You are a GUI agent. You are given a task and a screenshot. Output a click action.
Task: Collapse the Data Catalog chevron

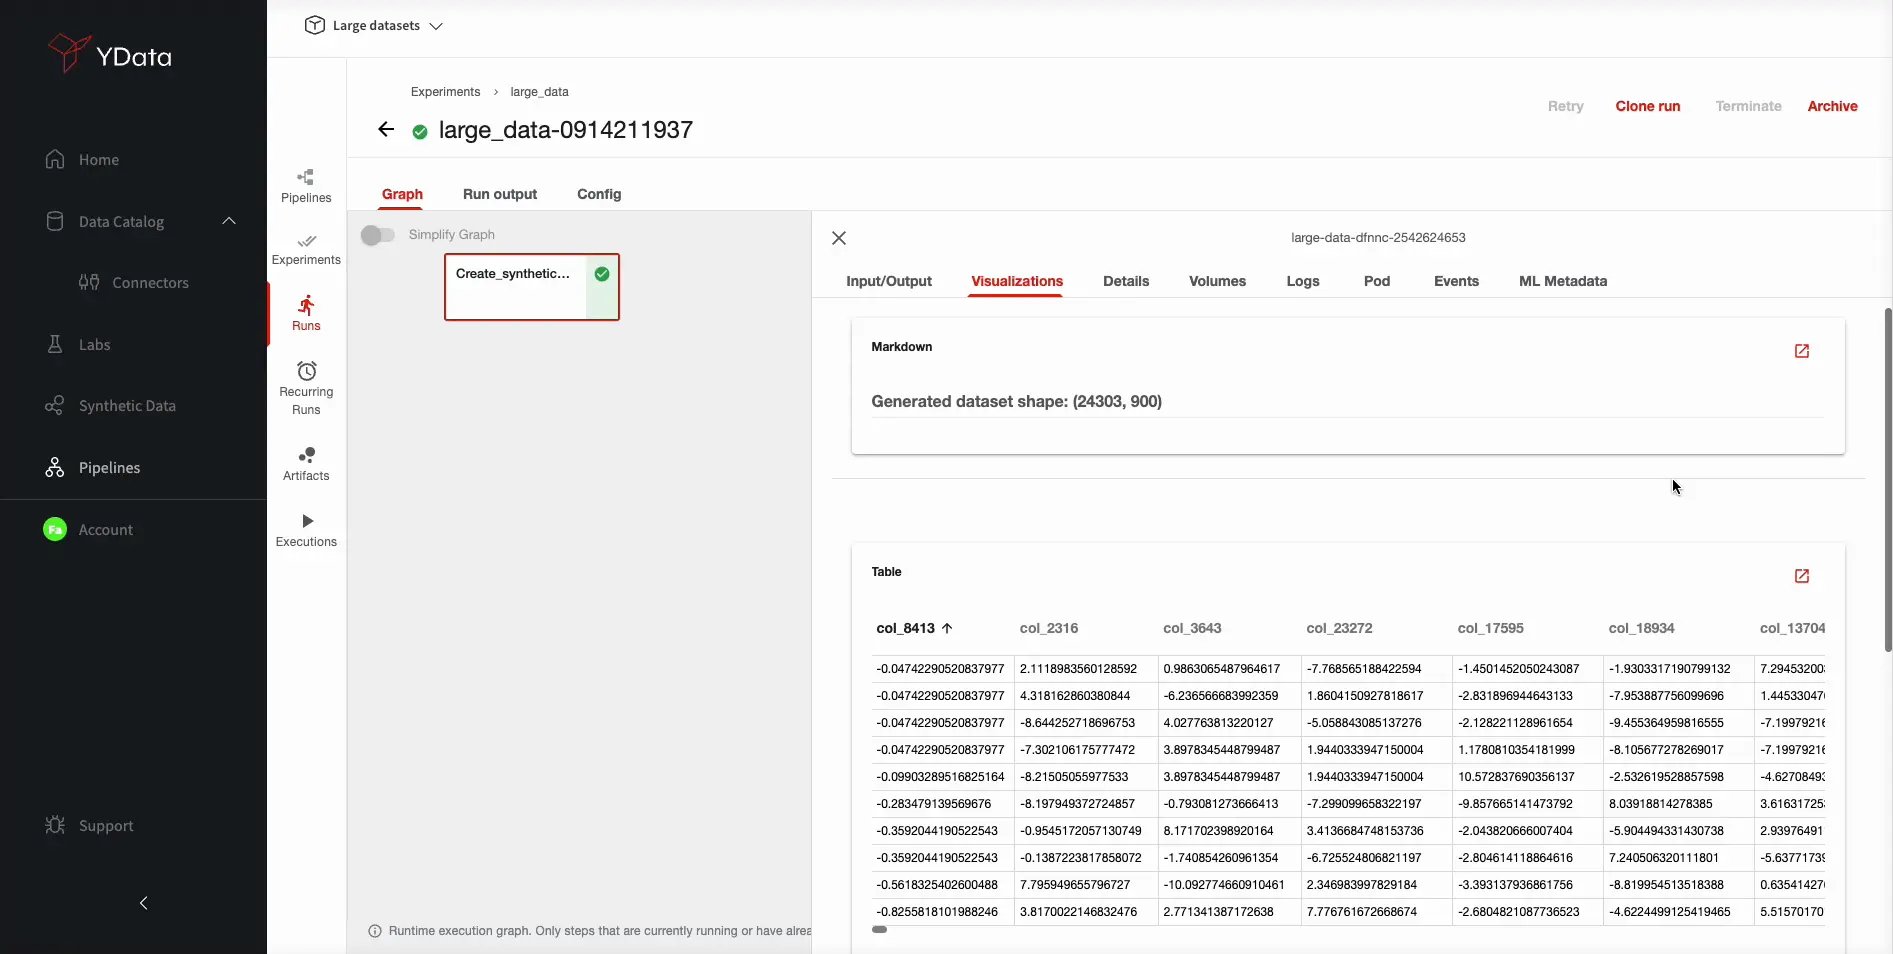(x=229, y=221)
